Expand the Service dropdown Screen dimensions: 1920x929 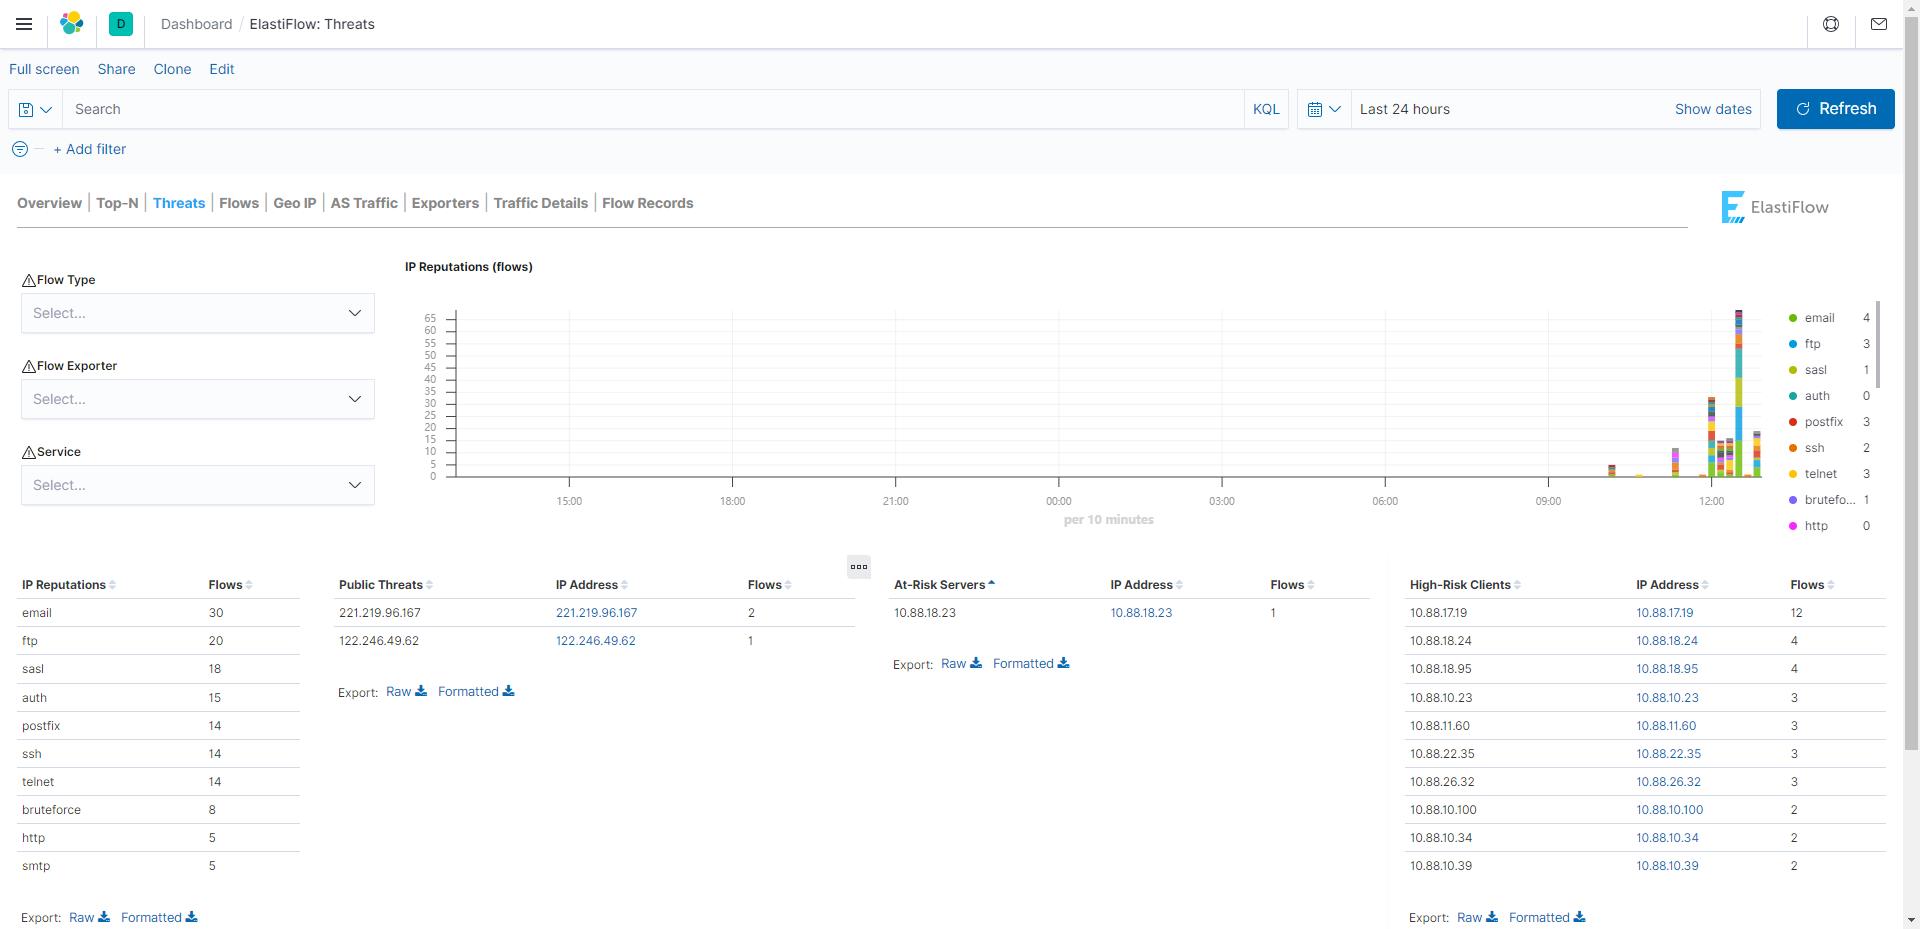click(x=198, y=485)
